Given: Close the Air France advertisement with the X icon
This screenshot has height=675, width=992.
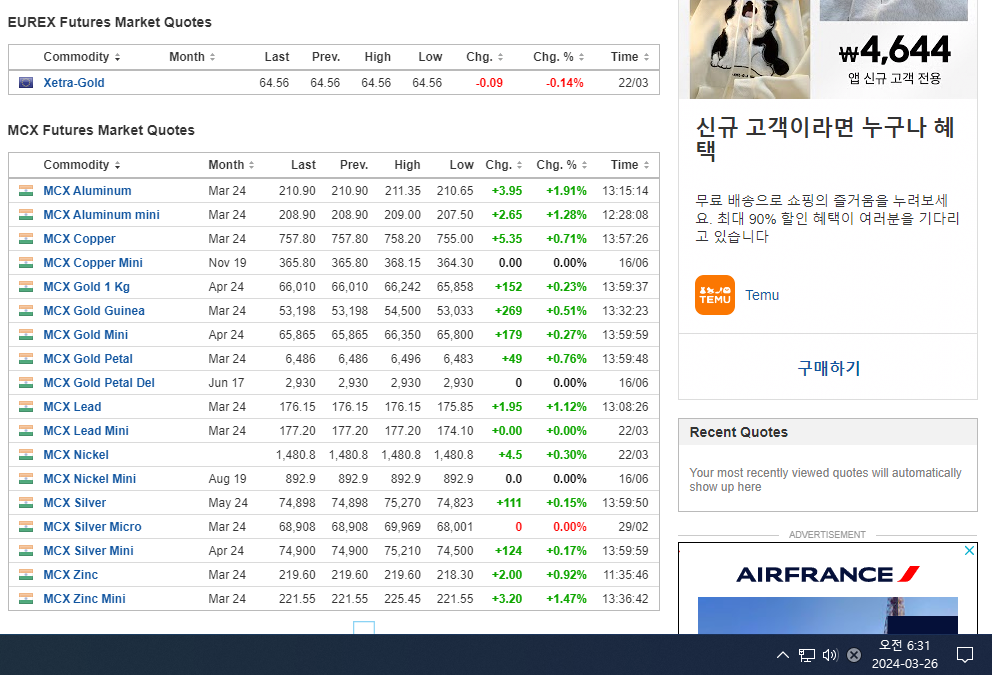Looking at the screenshot, I should [x=969, y=550].
